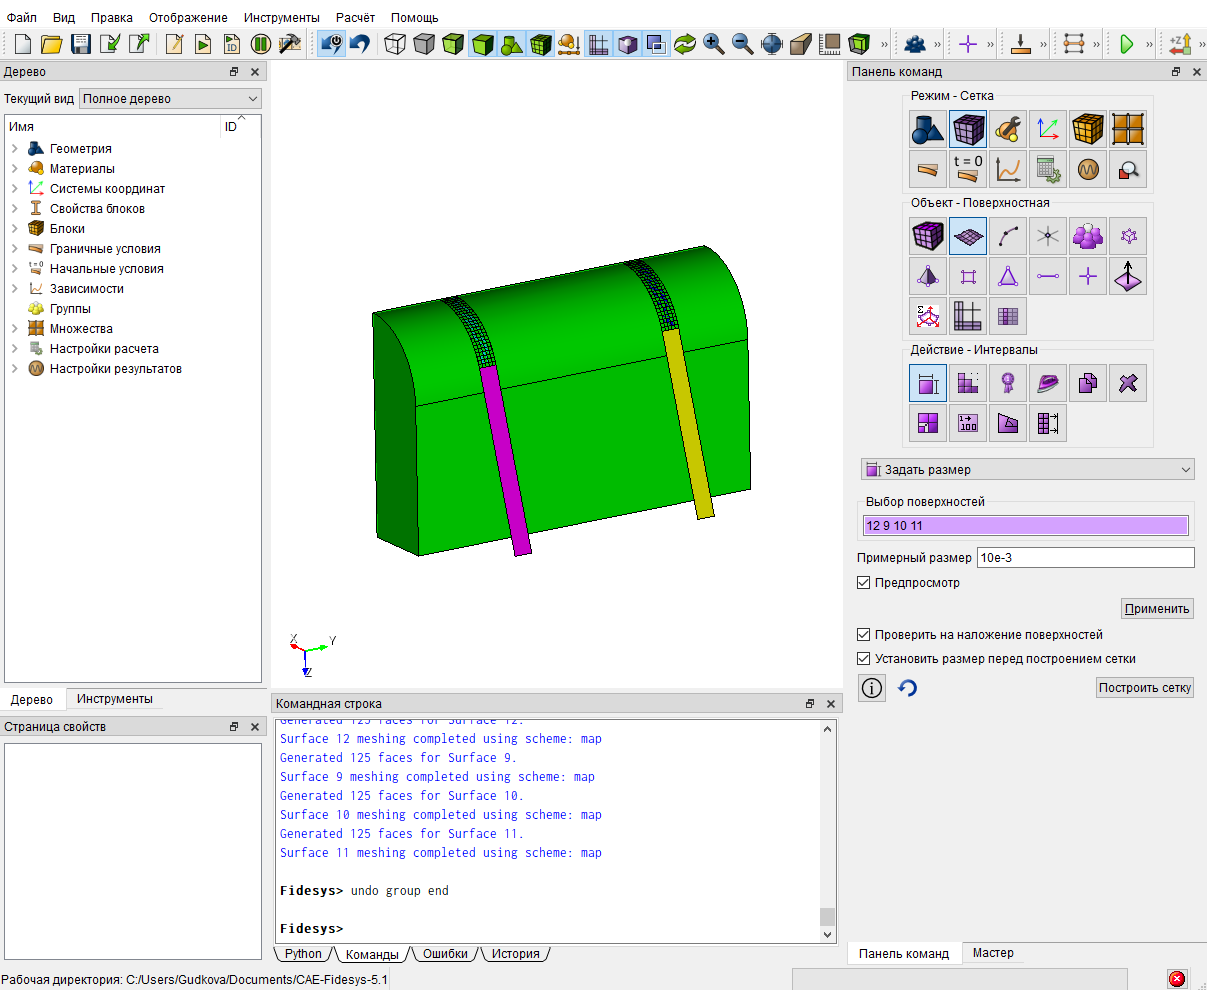Click the green refresh arrows icon
Image resolution: width=1207 pixels, height=990 pixels.
[x=685, y=44]
